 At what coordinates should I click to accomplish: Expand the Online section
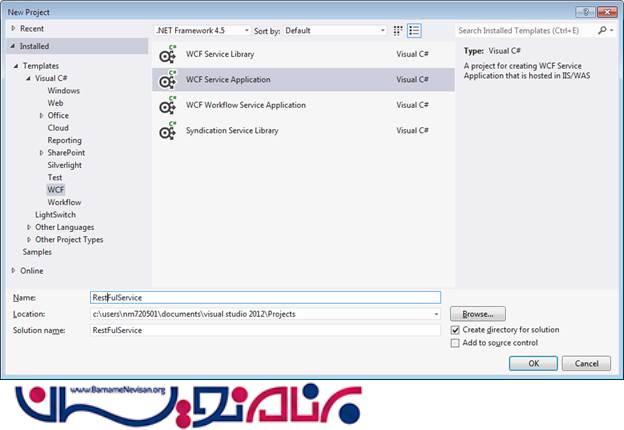point(13,270)
